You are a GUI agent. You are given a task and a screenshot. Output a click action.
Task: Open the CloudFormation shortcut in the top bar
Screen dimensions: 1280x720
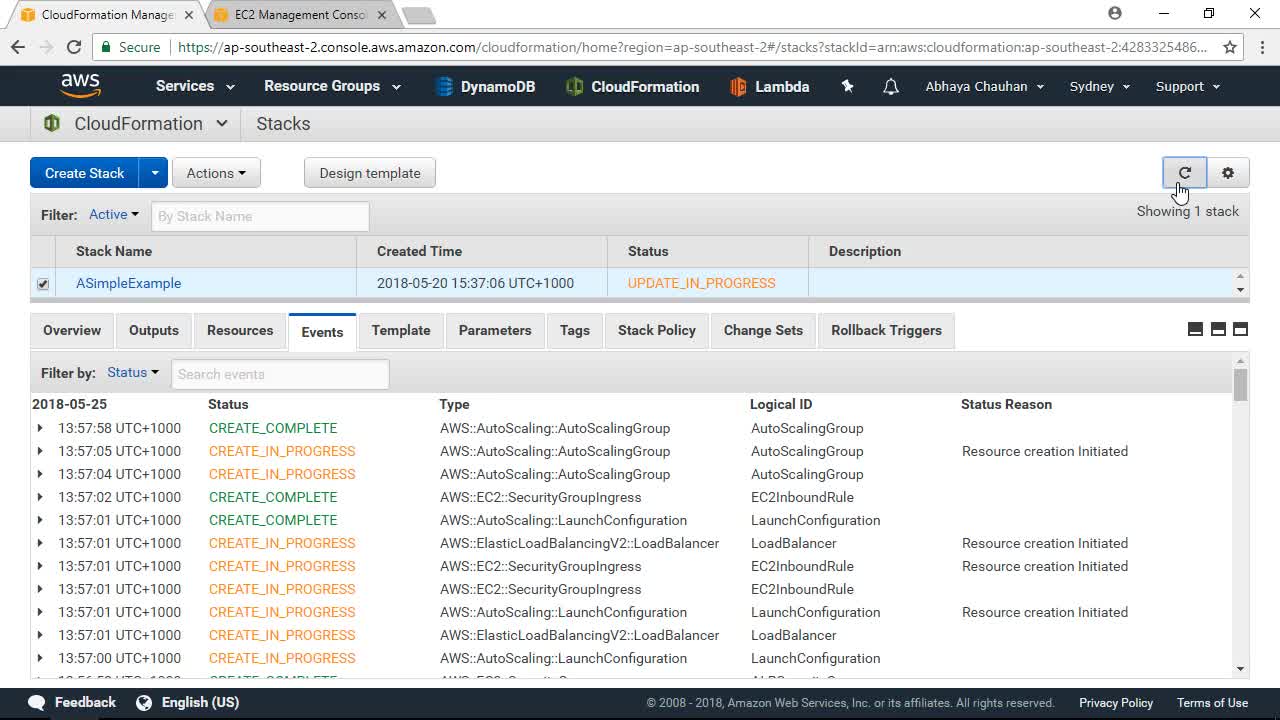632,87
